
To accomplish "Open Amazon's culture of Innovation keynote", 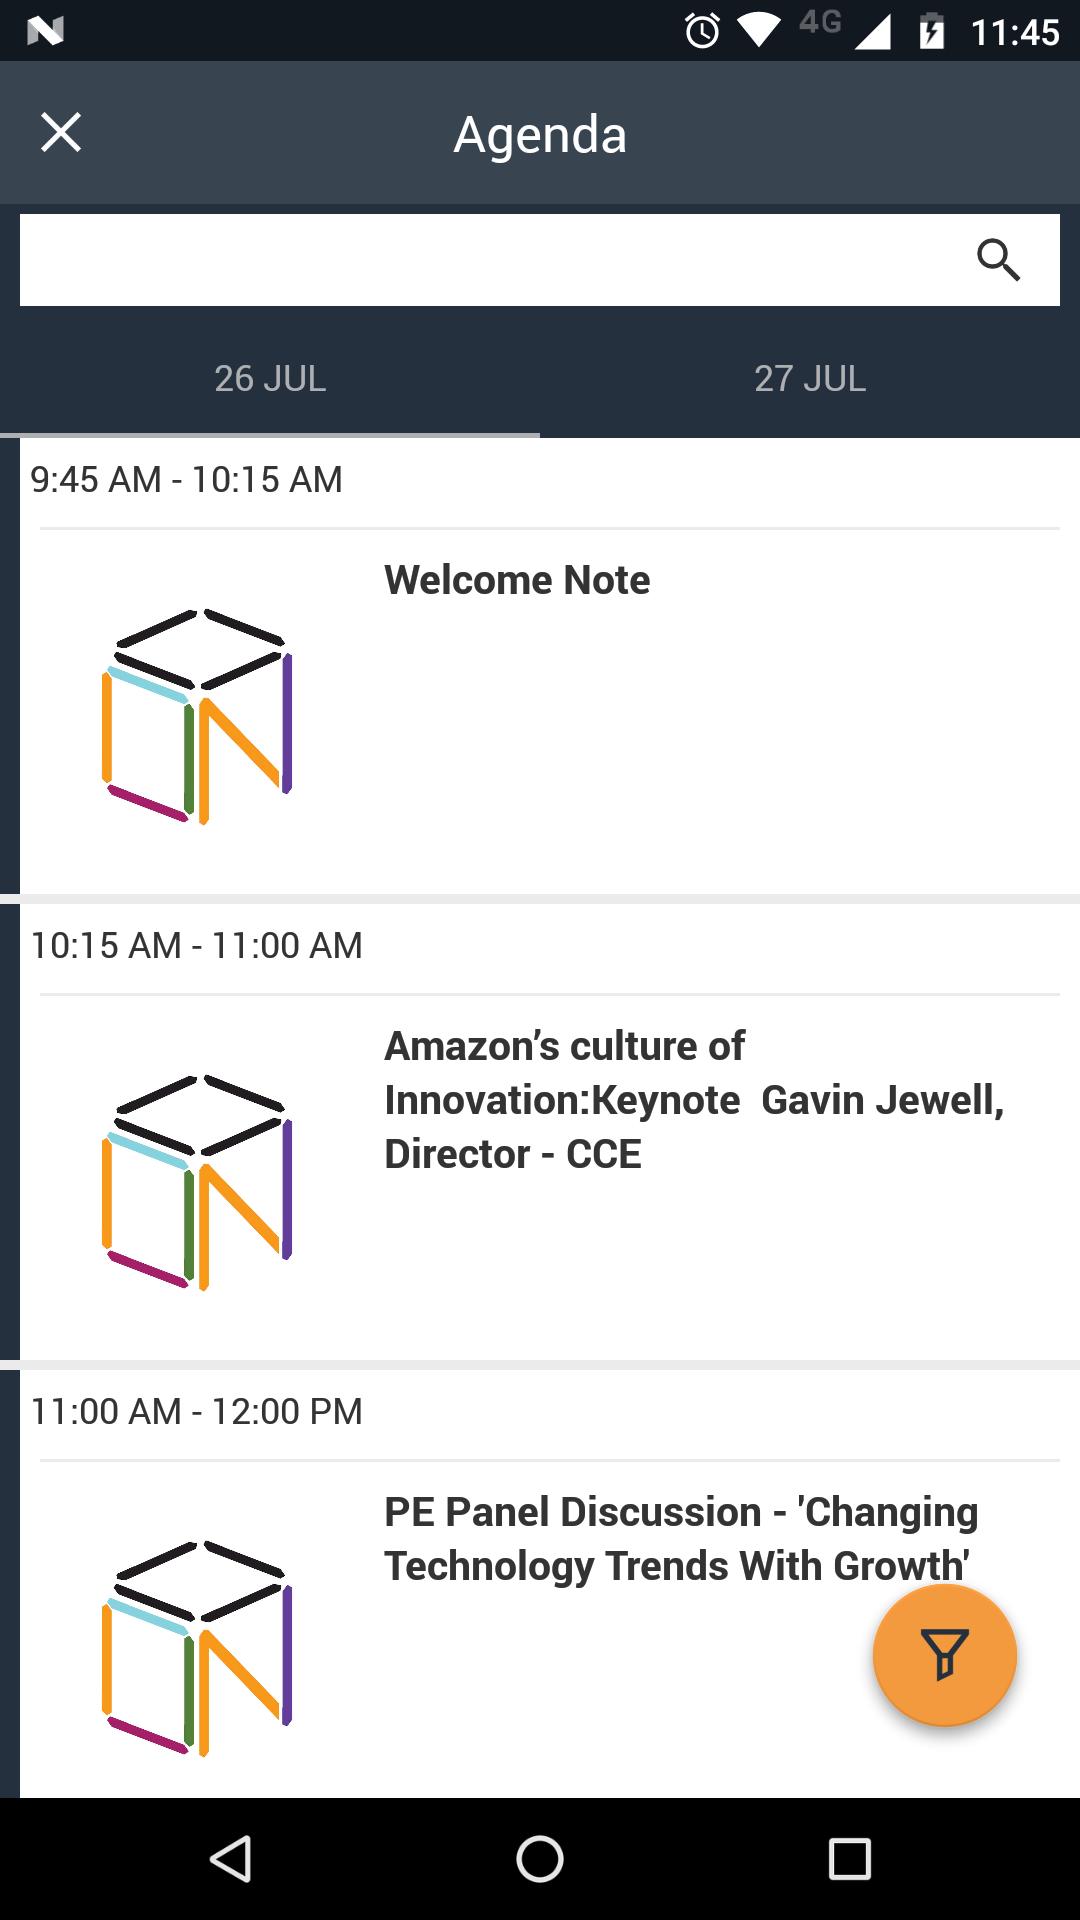I will (x=694, y=1100).
